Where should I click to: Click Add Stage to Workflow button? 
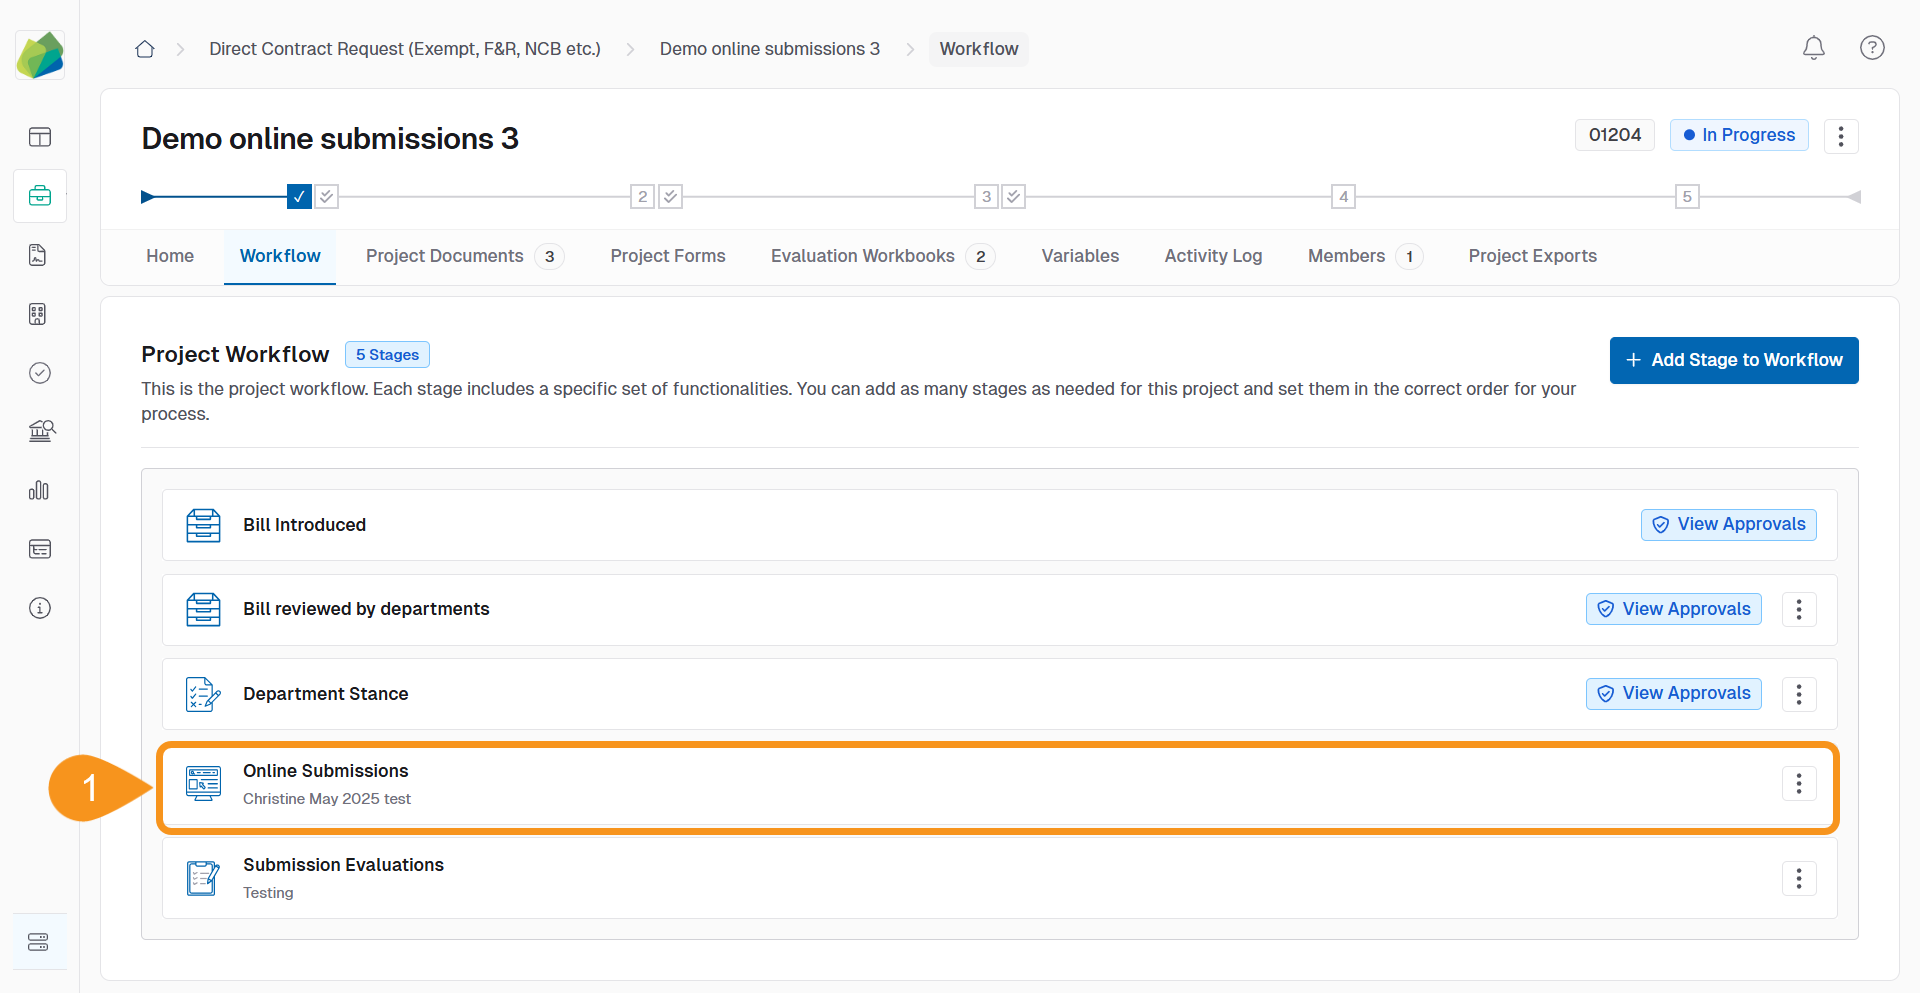[1733, 360]
